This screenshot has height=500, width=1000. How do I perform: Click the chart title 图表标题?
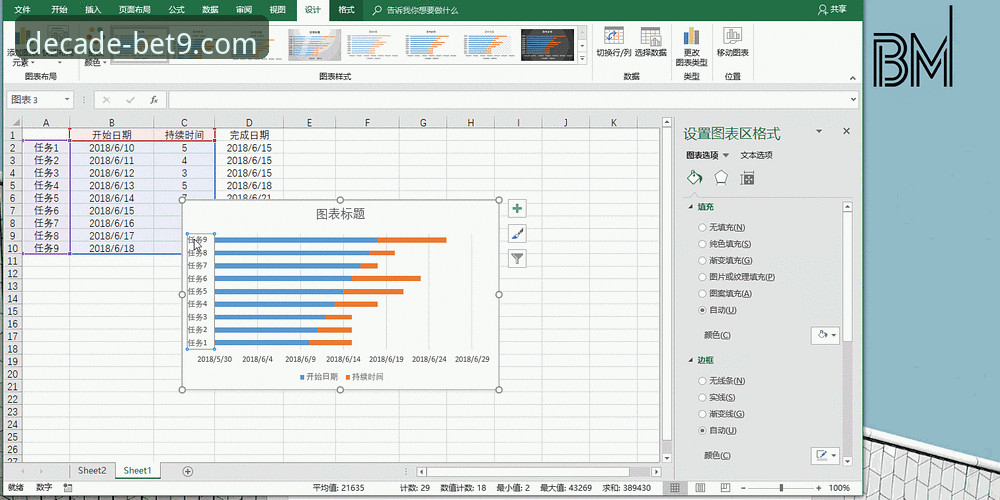point(341,214)
